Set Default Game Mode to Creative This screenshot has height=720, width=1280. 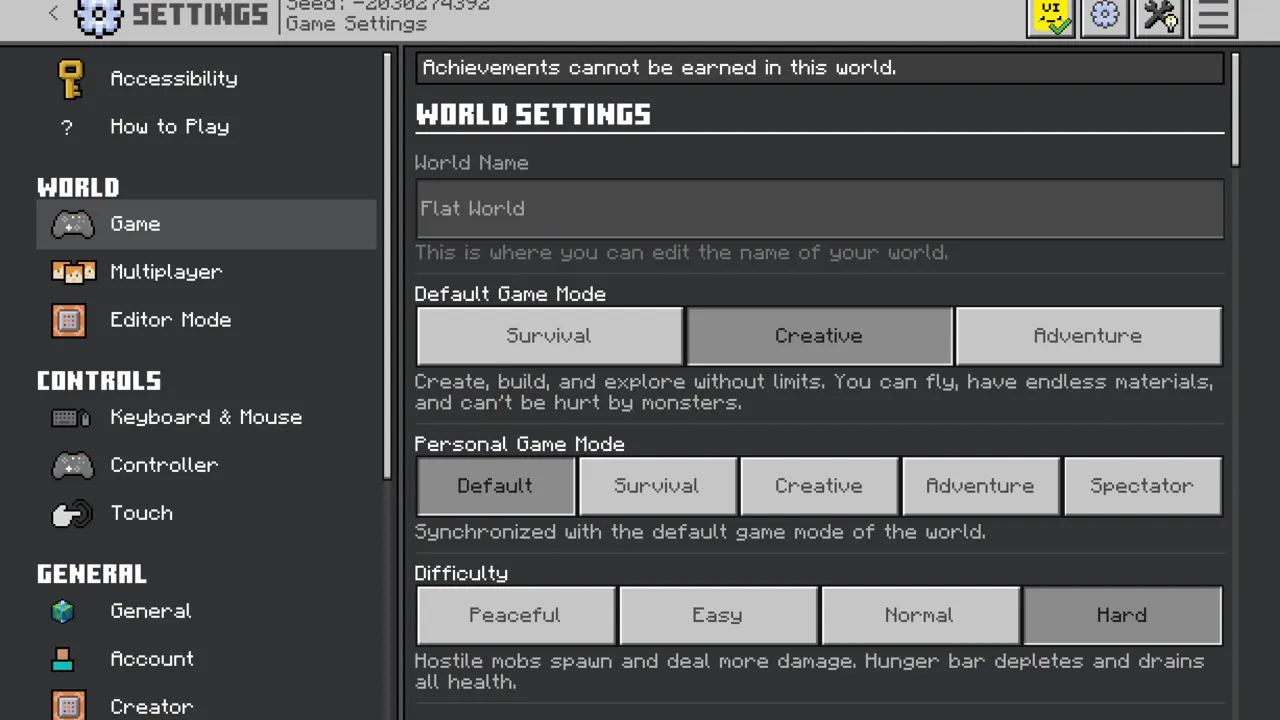point(819,336)
